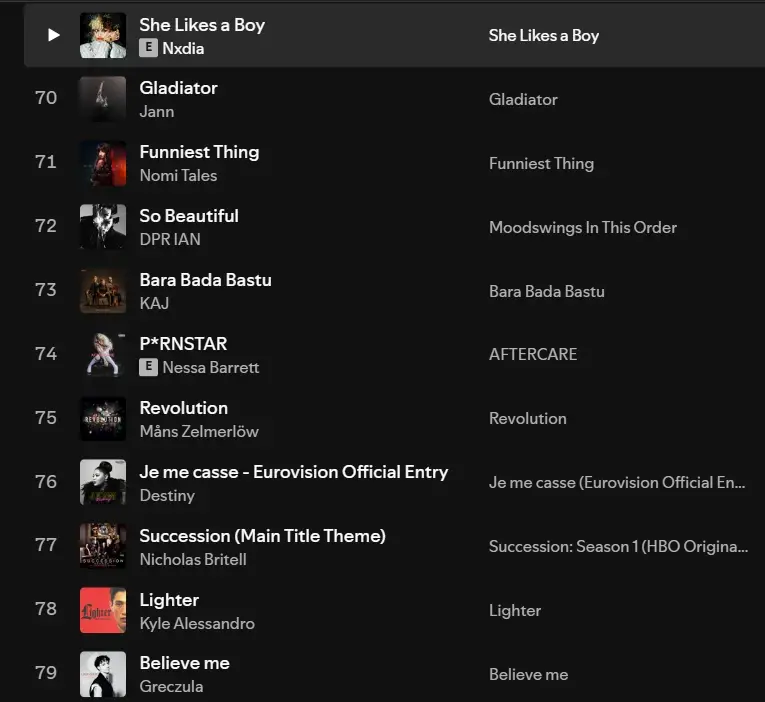This screenshot has width=765, height=702.
Task: Click the Explicit badge beside Nessa Barrett
Action: [148, 367]
